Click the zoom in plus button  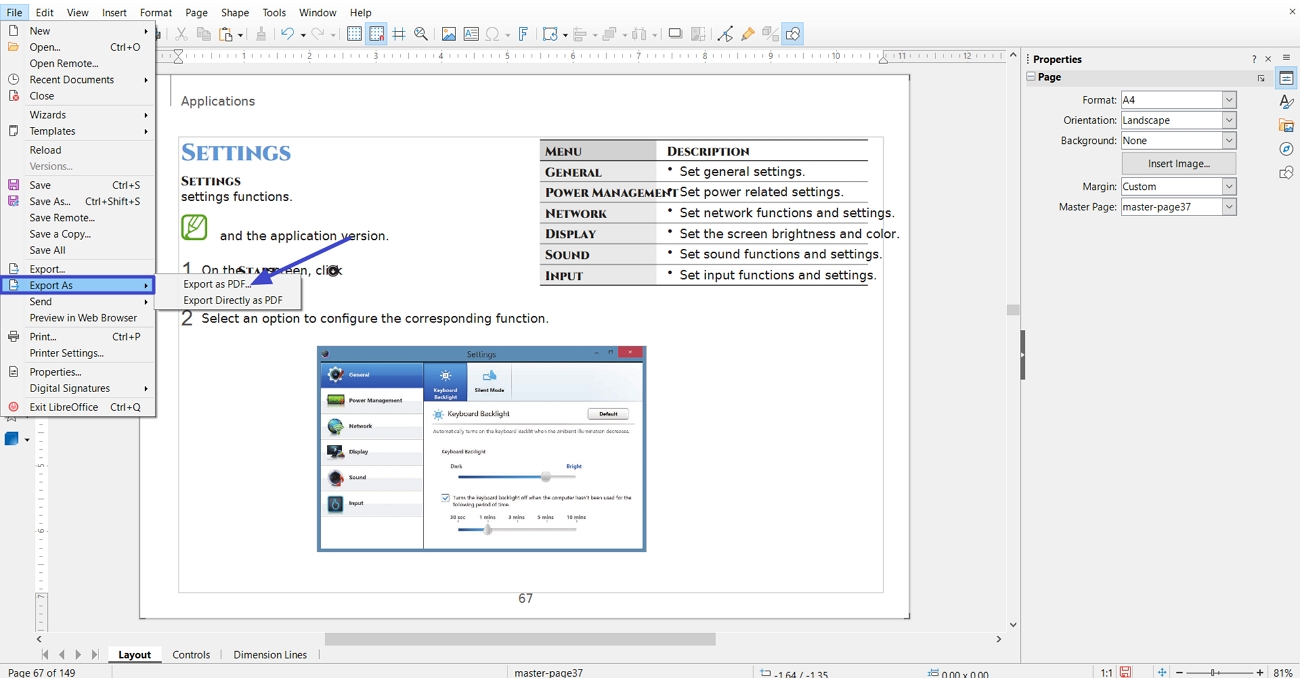coord(1260,672)
